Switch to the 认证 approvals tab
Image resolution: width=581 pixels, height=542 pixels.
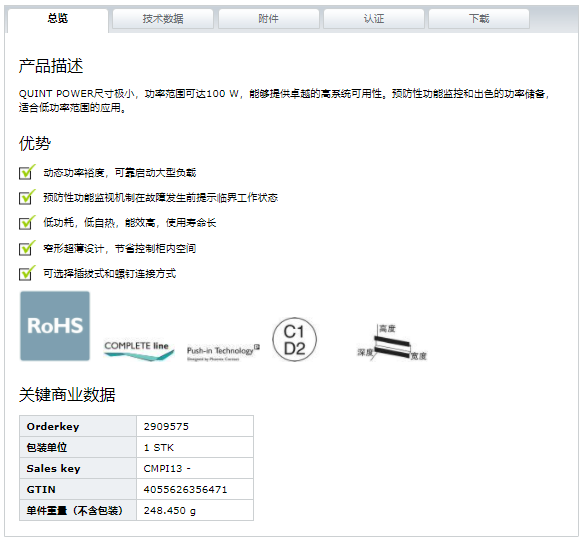(374, 19)
